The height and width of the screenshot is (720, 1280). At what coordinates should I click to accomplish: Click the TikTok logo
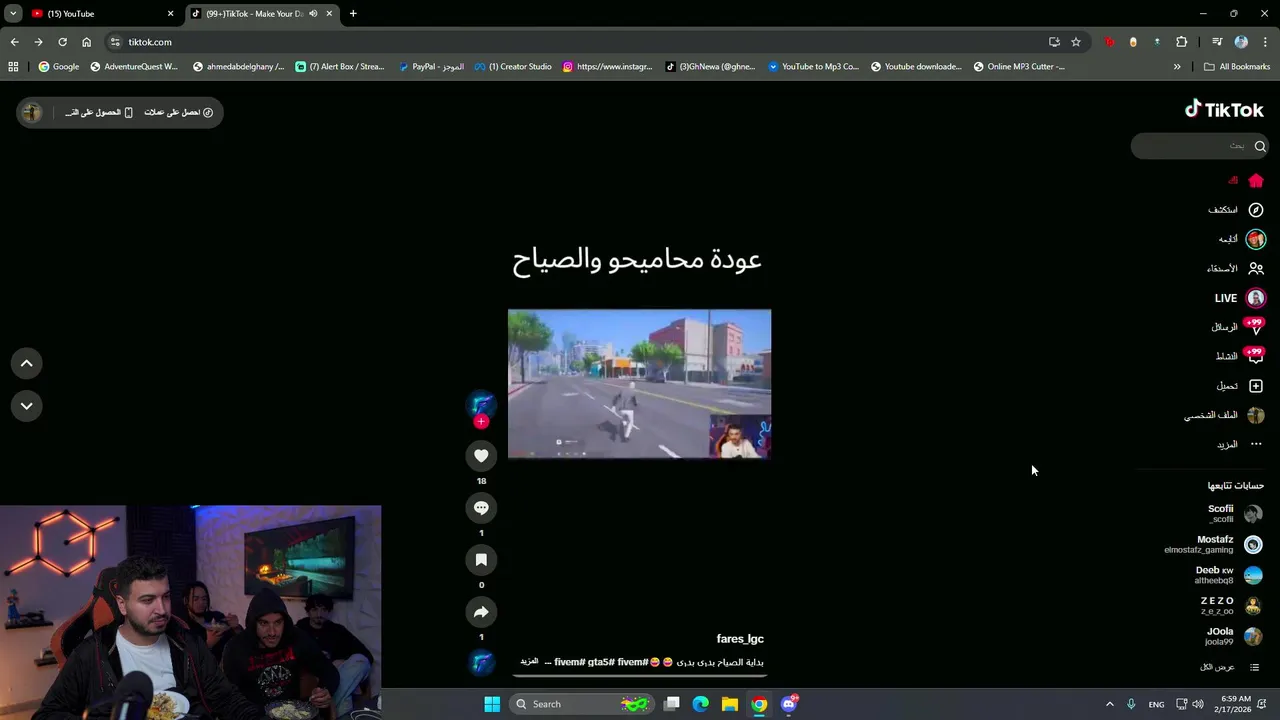(1224, 110)
